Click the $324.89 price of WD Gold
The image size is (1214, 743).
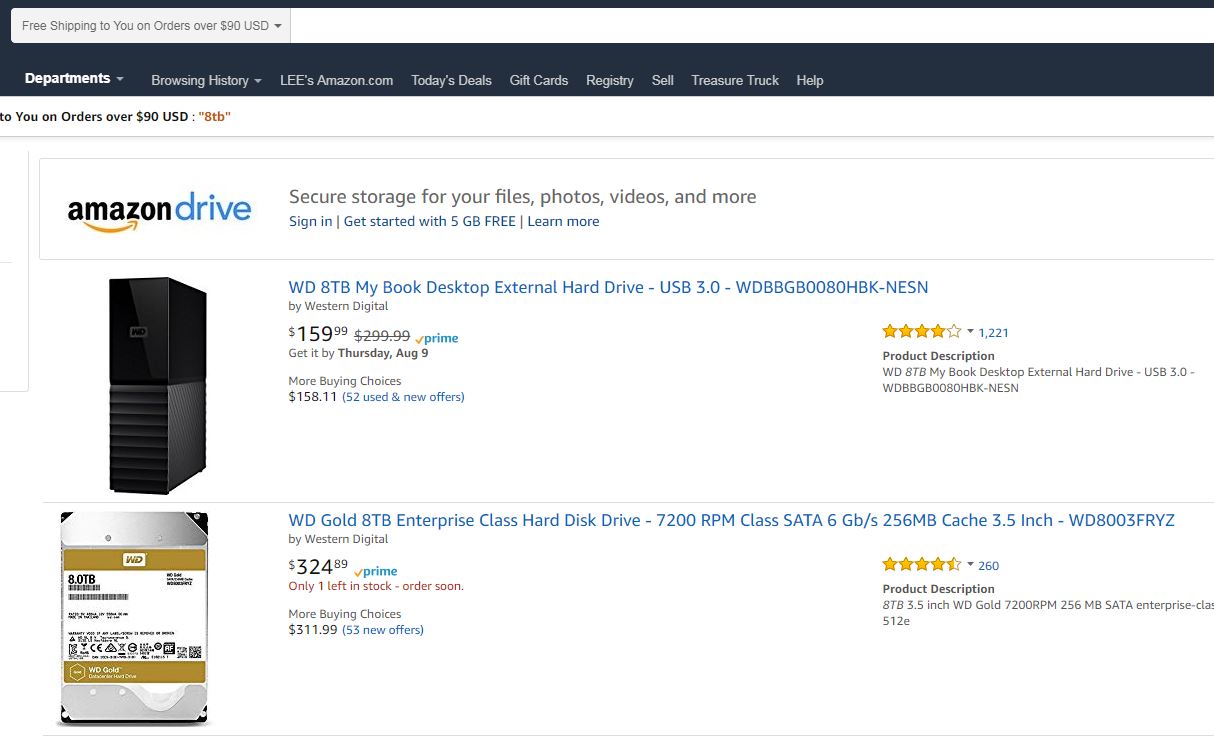(318, 566)
